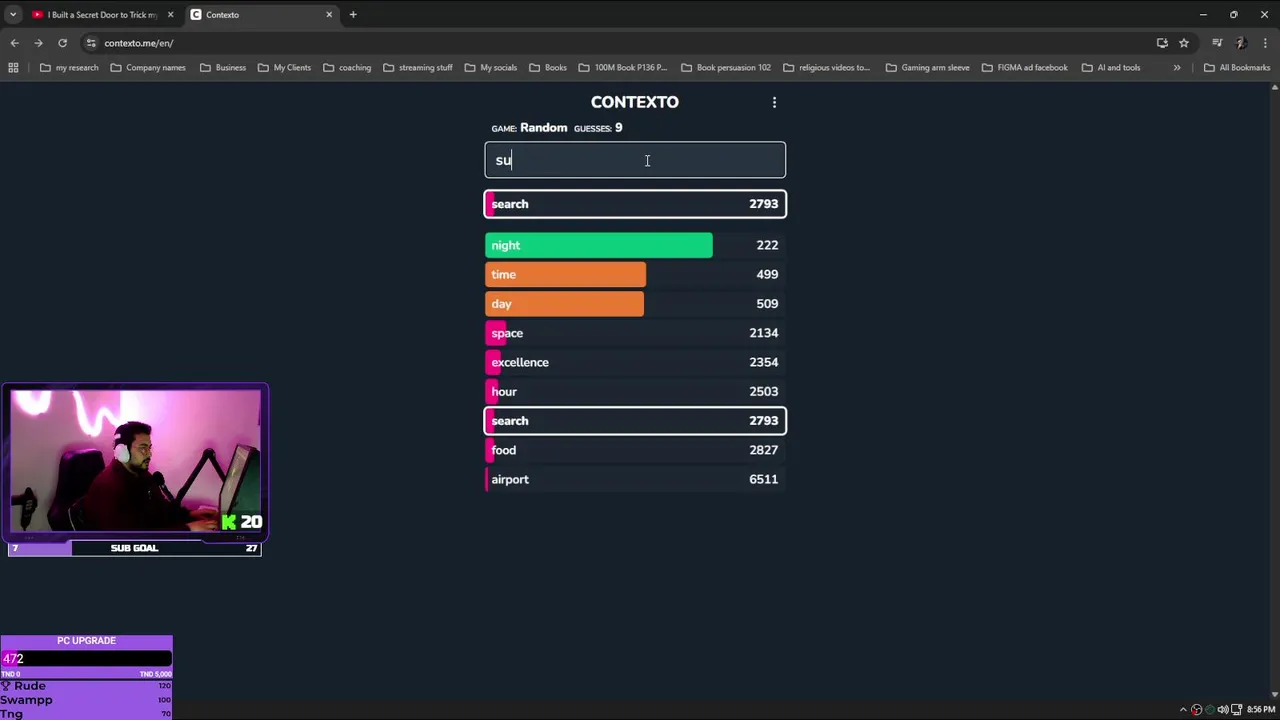
Task: Click the Rude donor name
Action: [29, 686]
